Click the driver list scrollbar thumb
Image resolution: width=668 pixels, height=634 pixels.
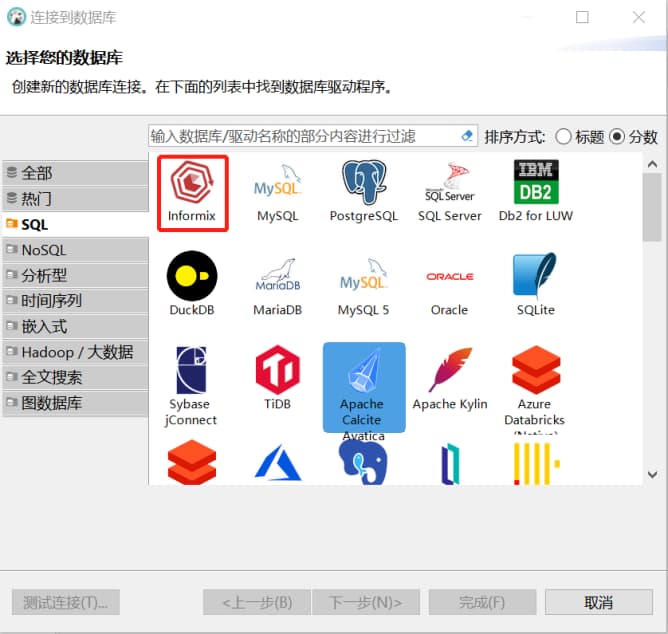coord(652,207)
